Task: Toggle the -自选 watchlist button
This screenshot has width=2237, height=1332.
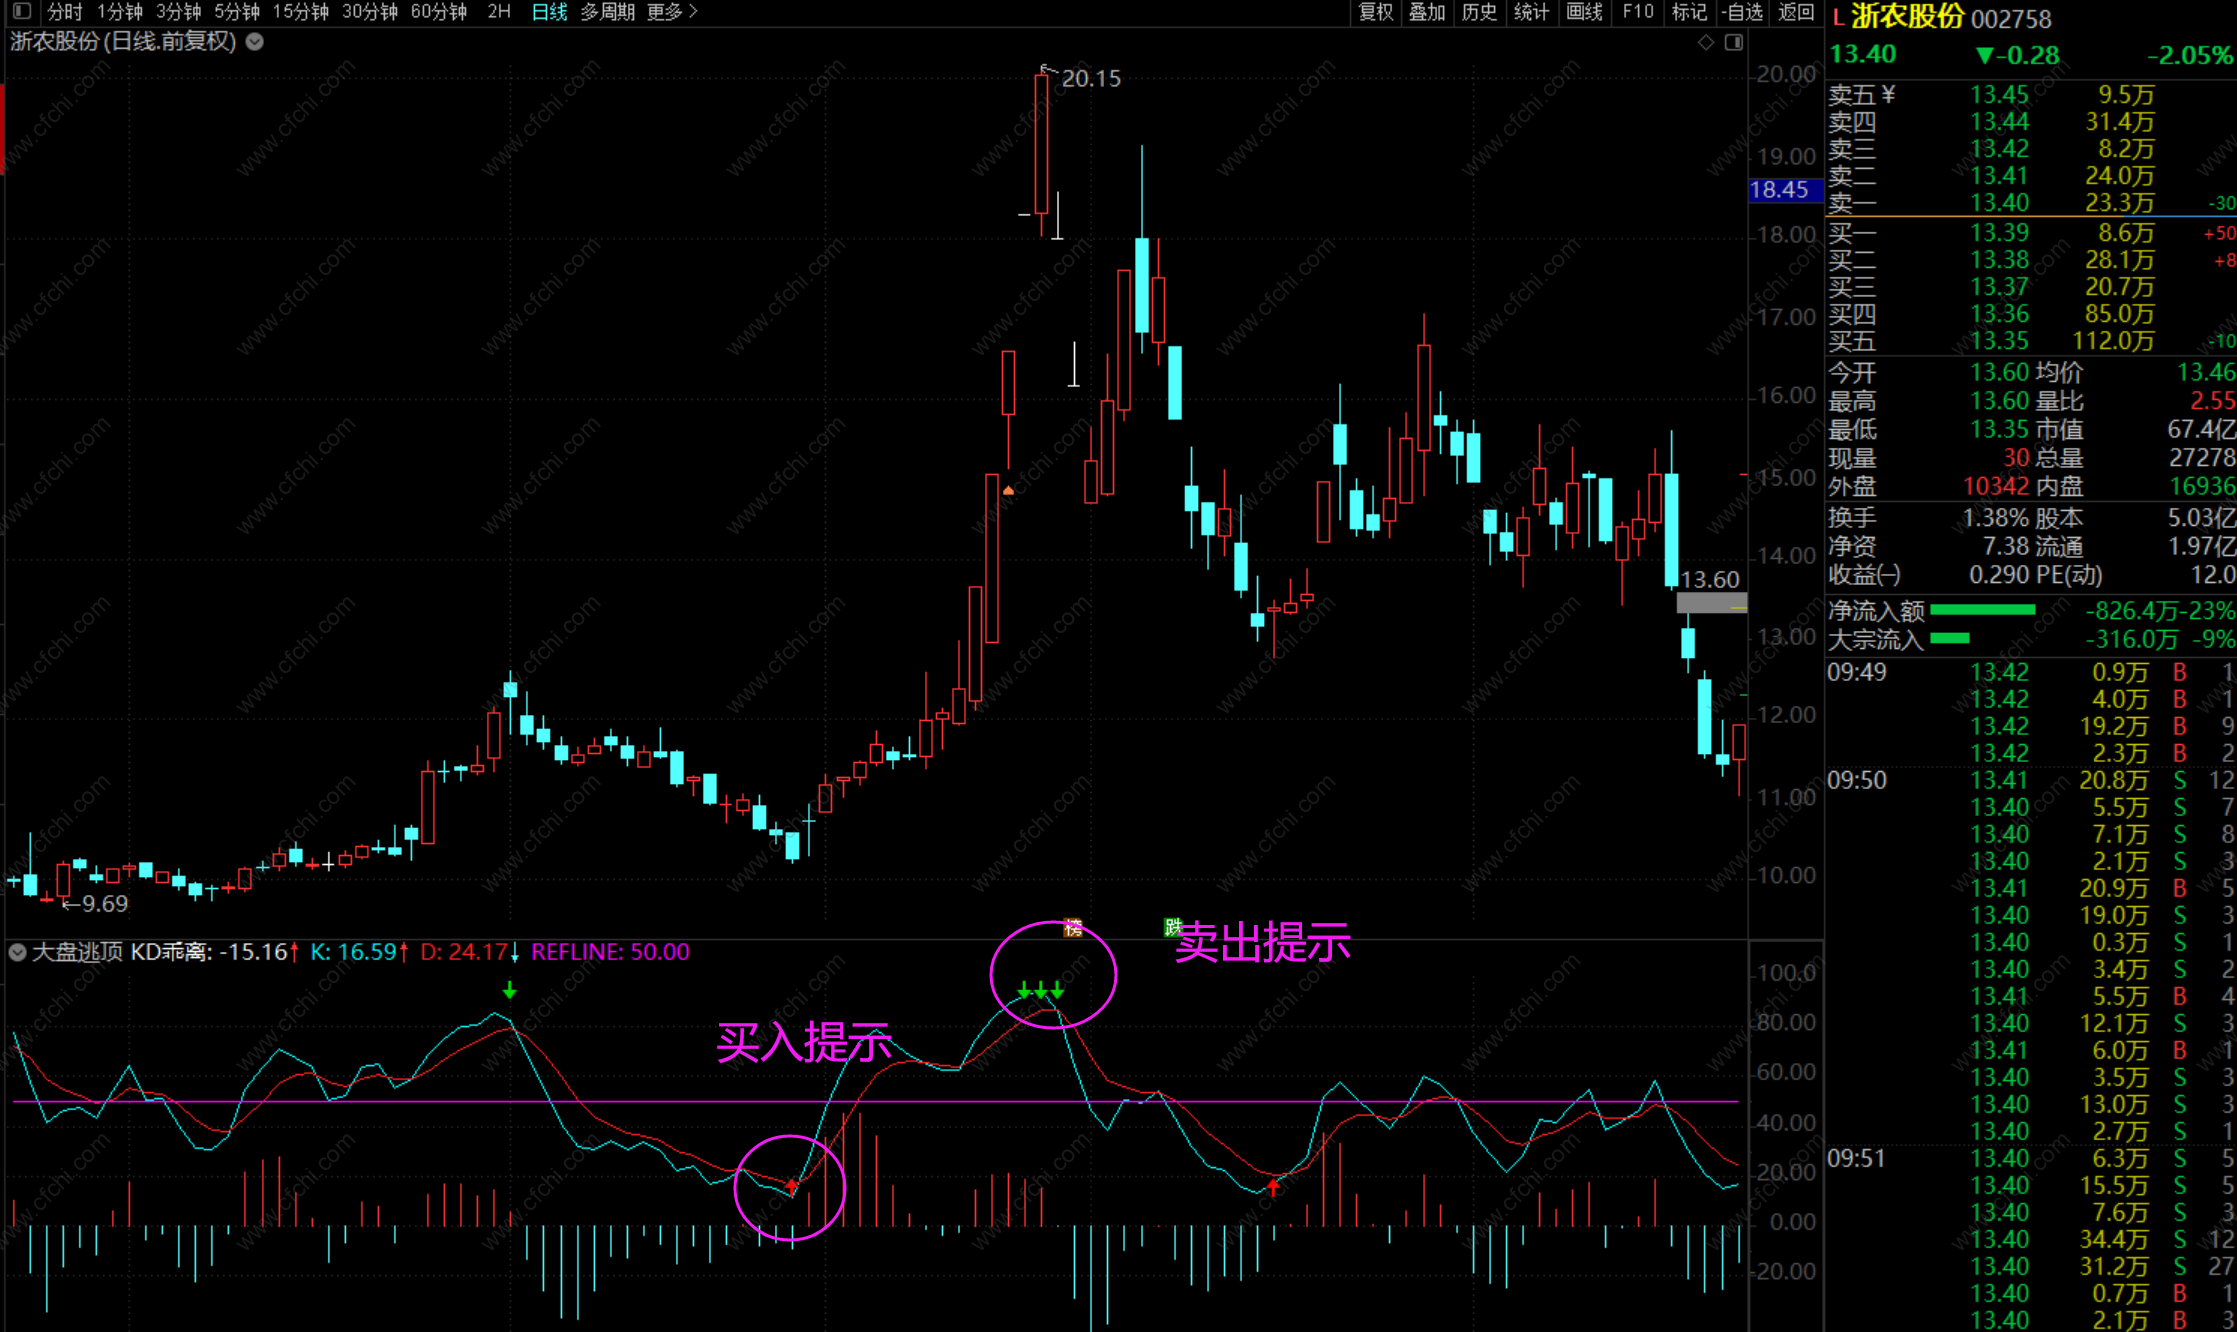Action: coord(1742,12)
